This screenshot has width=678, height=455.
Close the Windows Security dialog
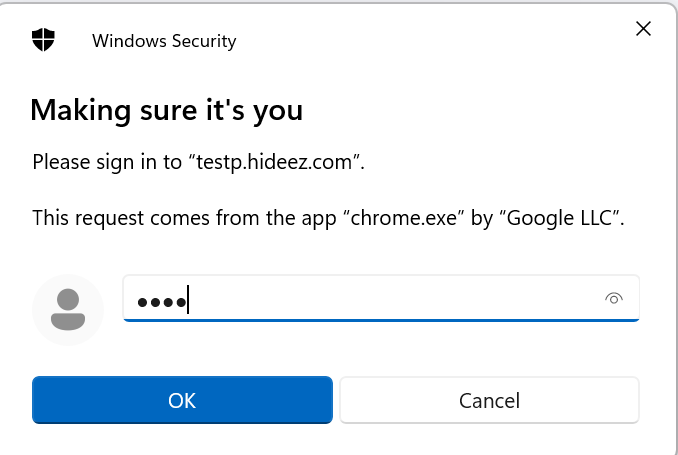pos(644,29)
